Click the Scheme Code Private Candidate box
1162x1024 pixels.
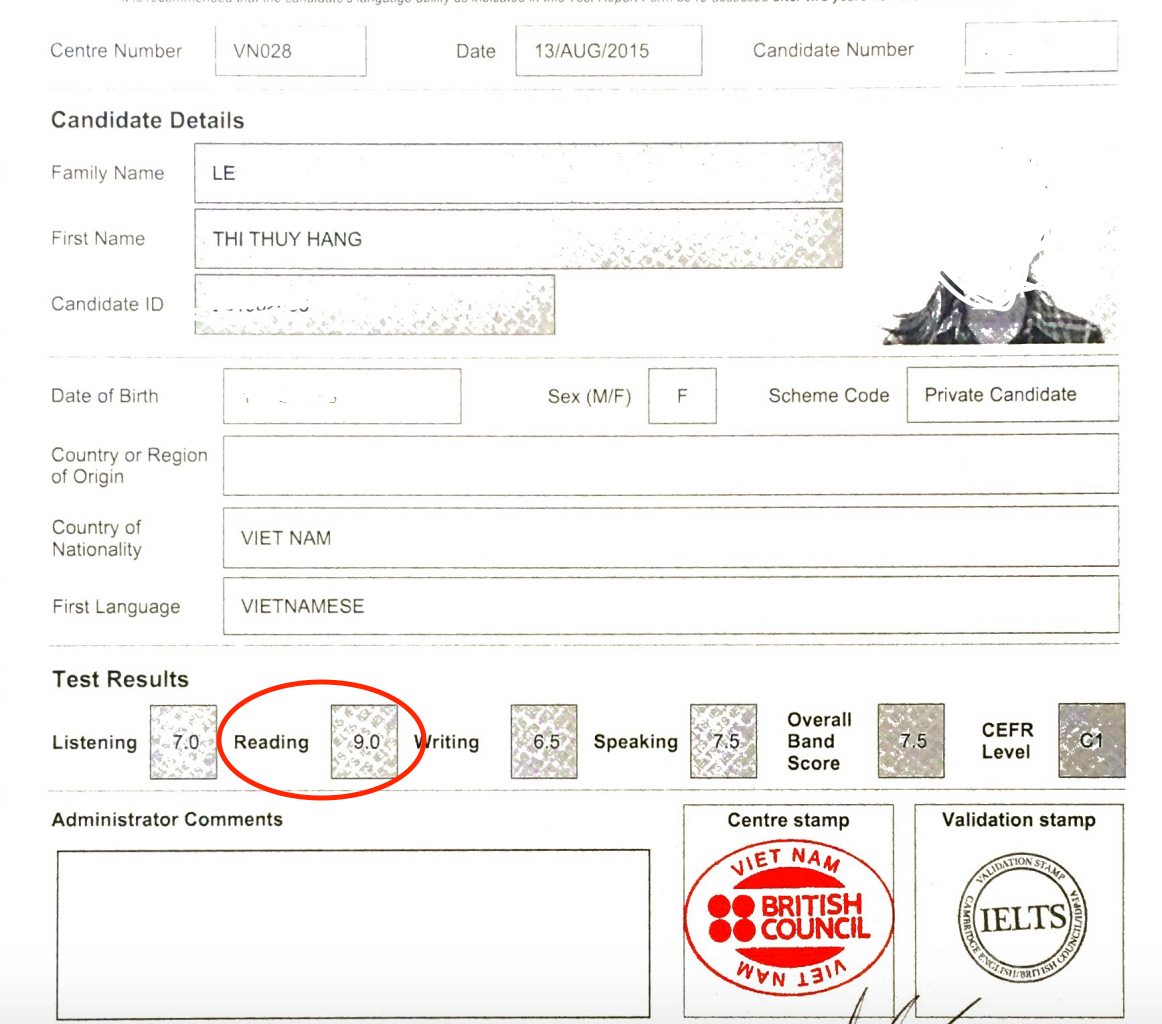pos(1012,394)
